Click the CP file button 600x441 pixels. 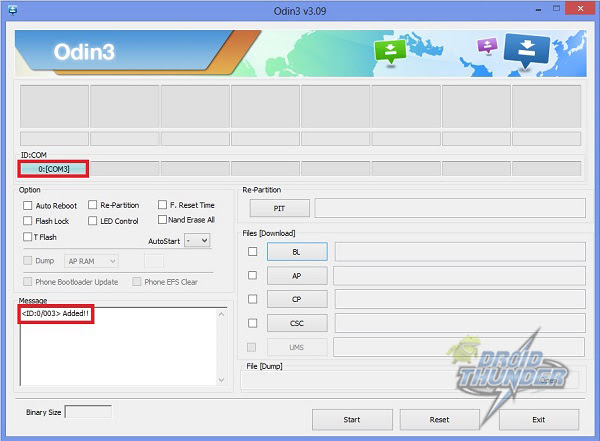point(297,299)
